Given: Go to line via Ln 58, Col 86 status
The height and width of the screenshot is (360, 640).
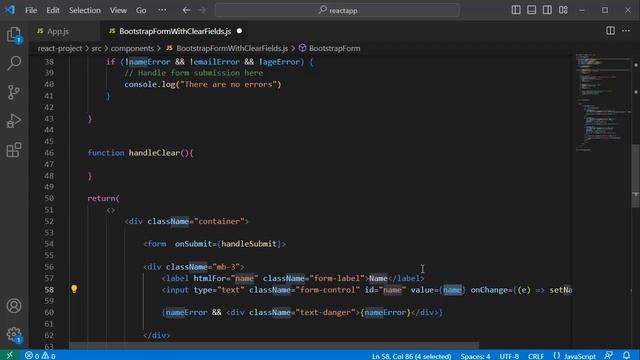Looking at the screenshot, I should tap(411, 356).
